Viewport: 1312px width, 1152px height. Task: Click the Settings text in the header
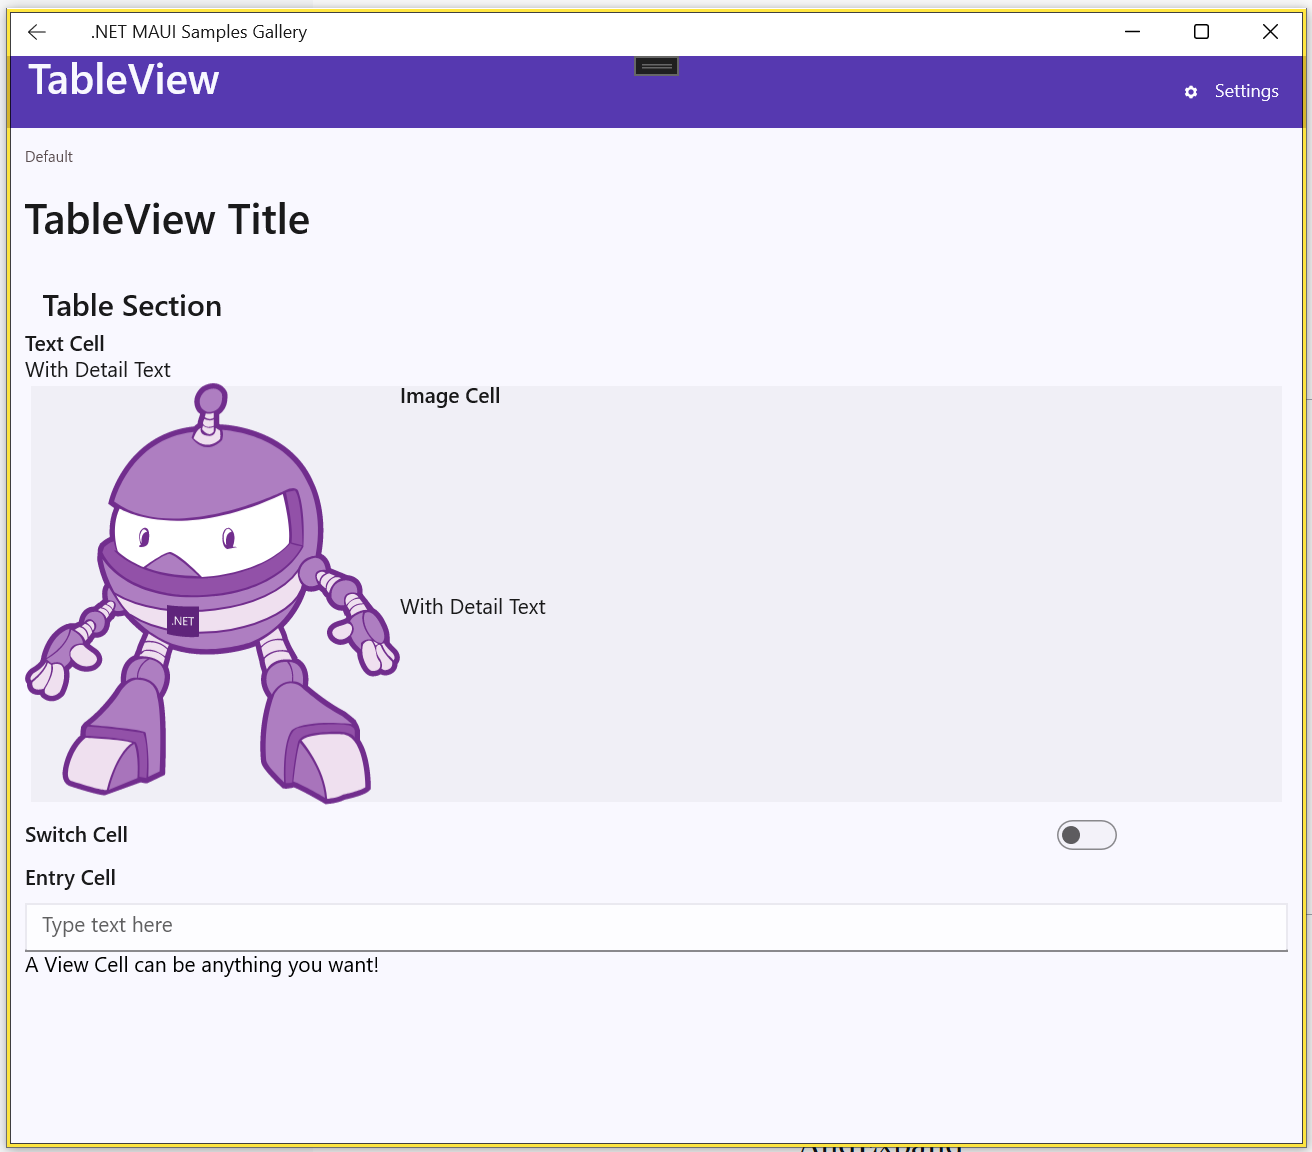coord(1246,91)
